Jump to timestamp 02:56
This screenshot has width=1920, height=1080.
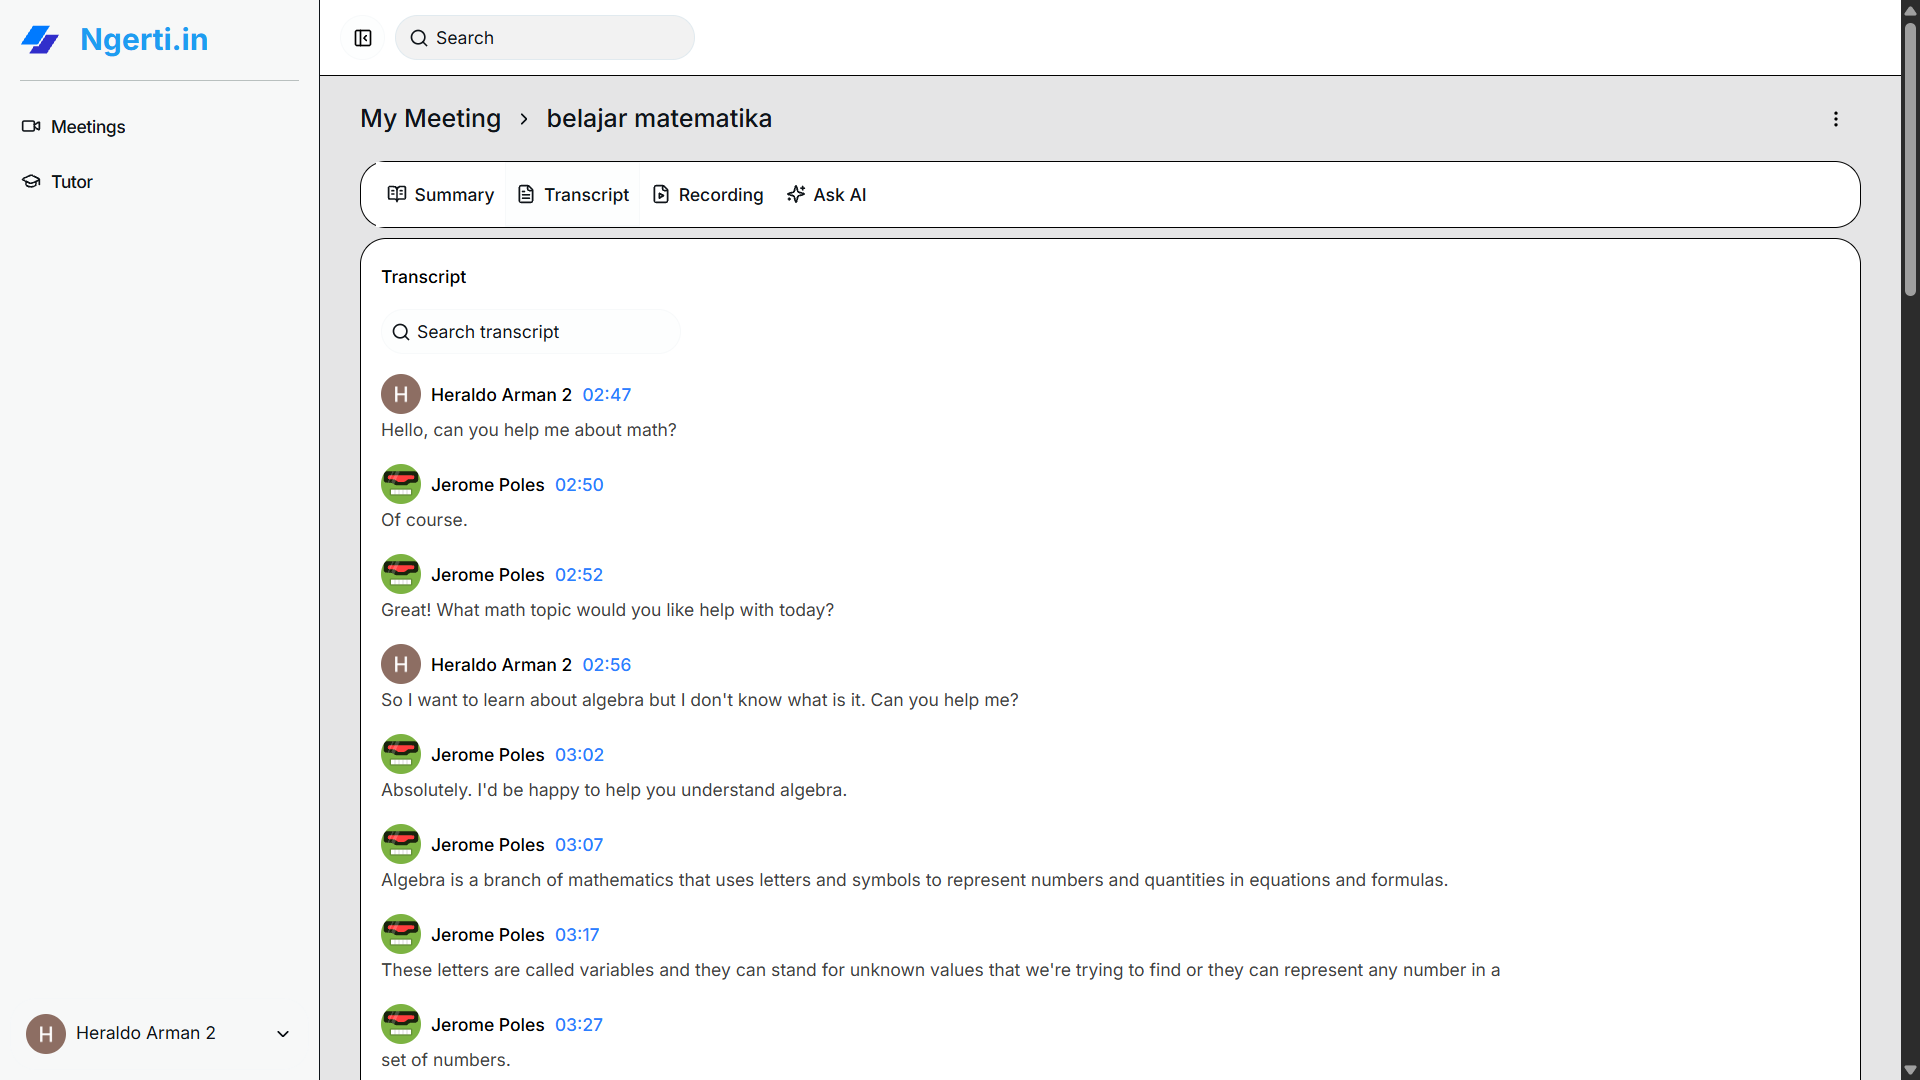point(606,665)
